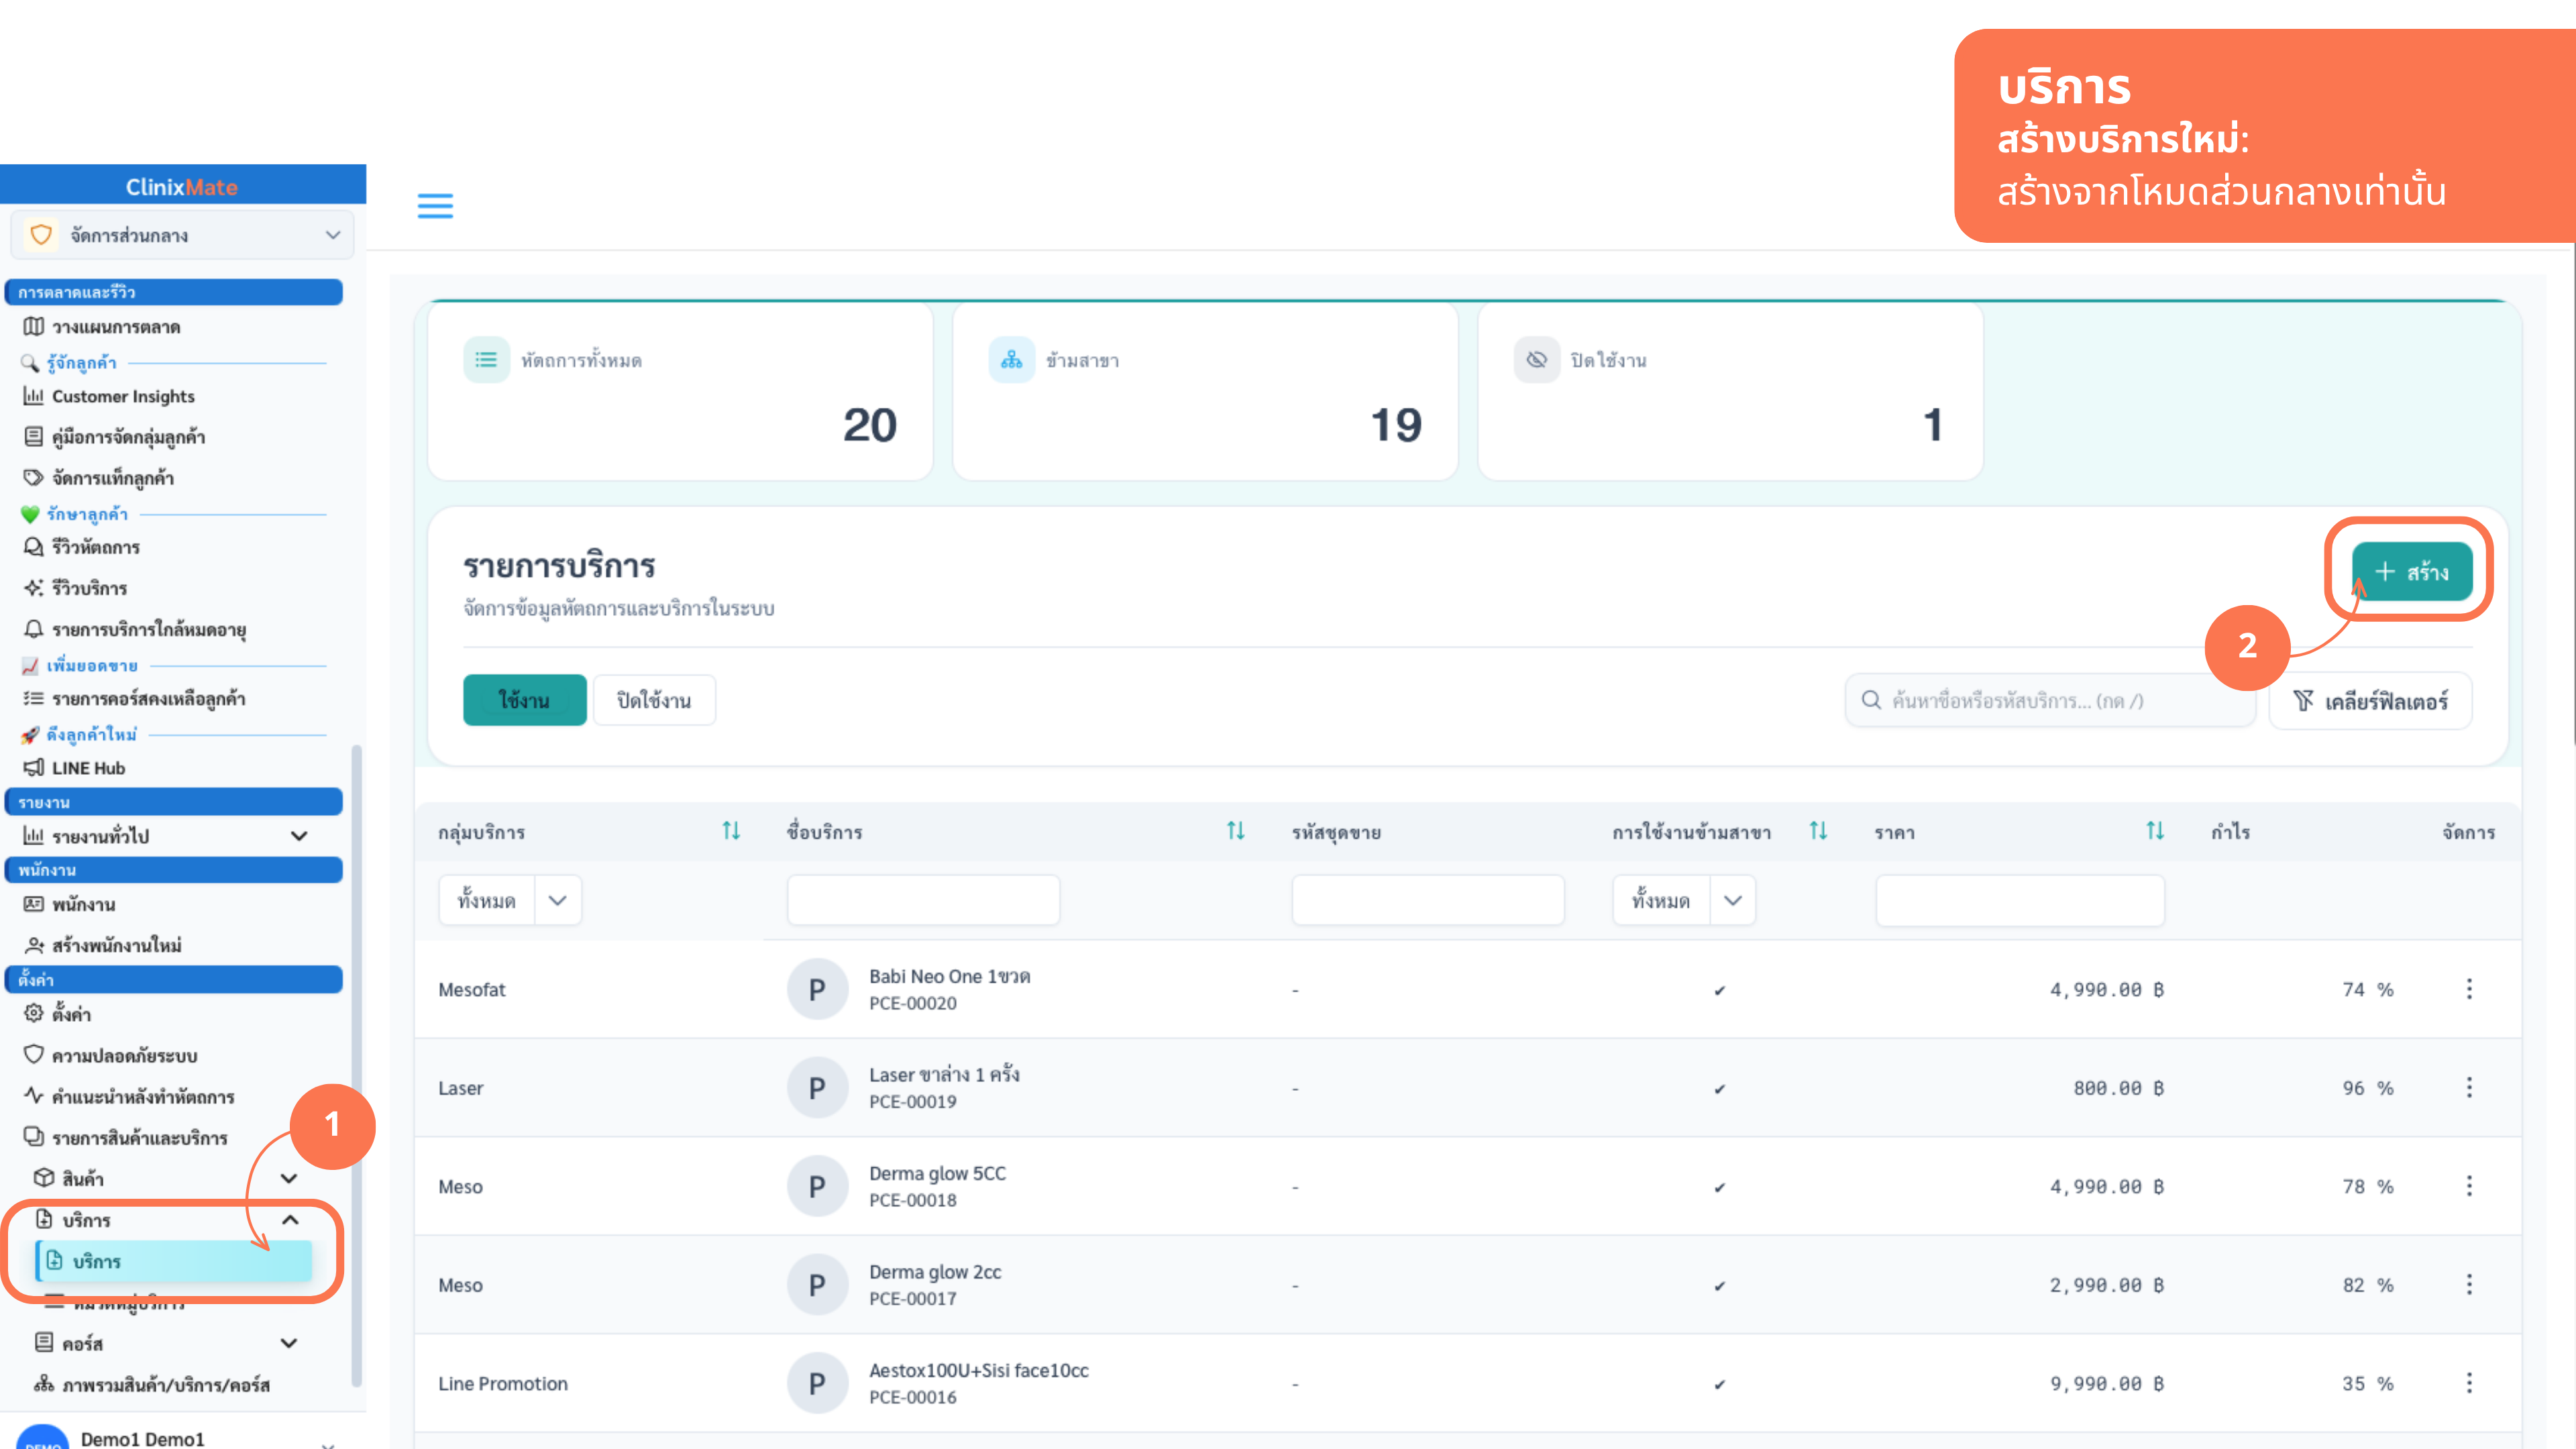Viewport: 2576px width, 1449px height.
Task: Switch to the active services tab
Action: [x=524, y=700]
